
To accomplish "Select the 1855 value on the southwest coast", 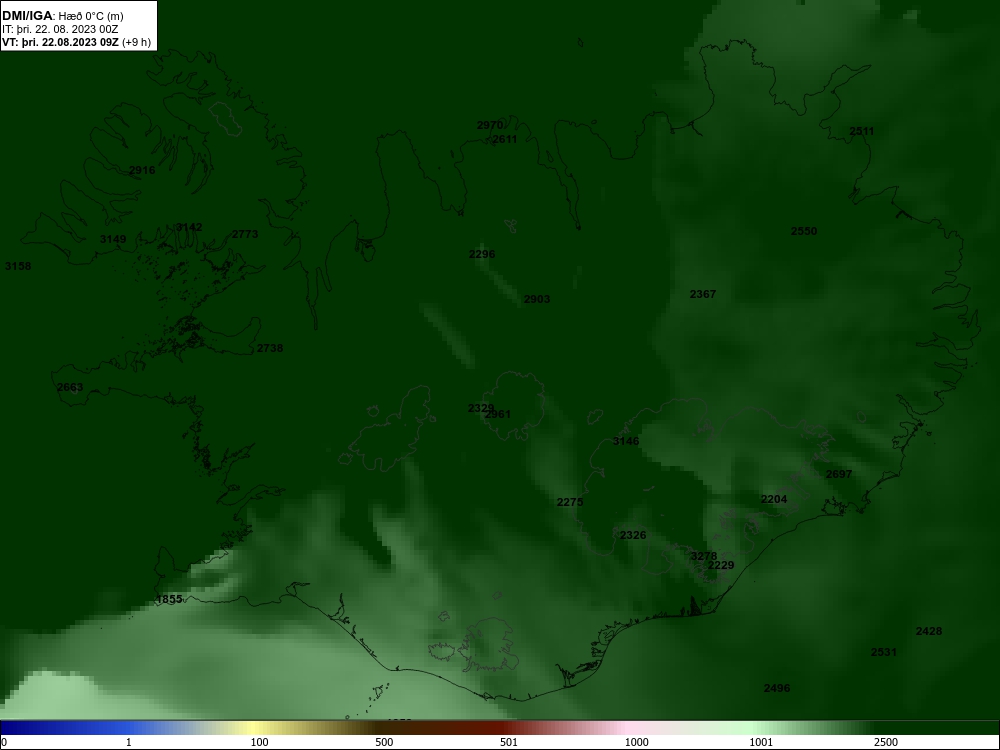I will pos(169,599).
